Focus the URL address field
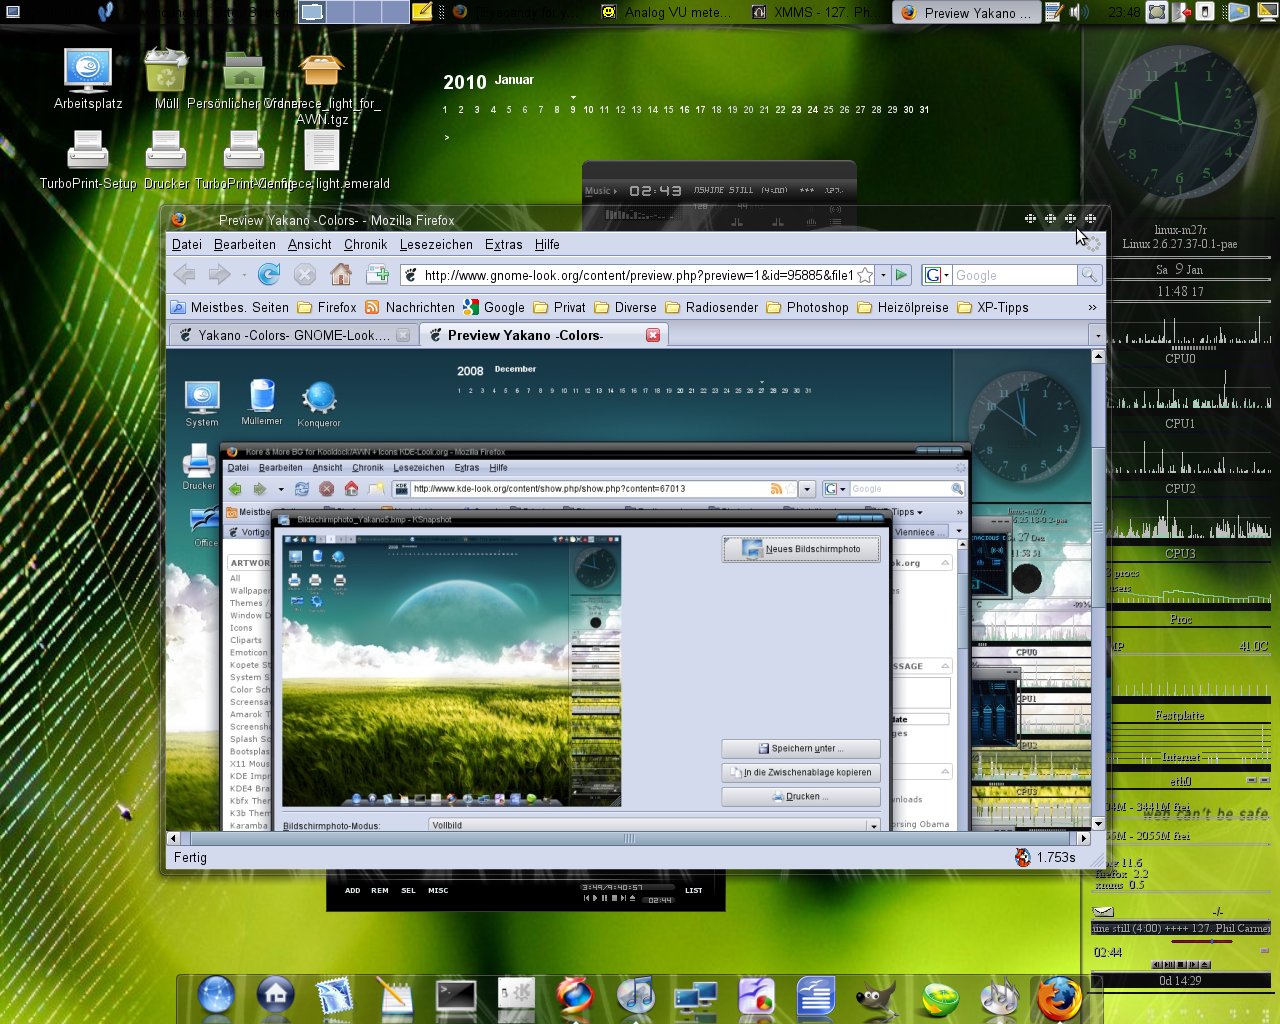 point(638,275)
